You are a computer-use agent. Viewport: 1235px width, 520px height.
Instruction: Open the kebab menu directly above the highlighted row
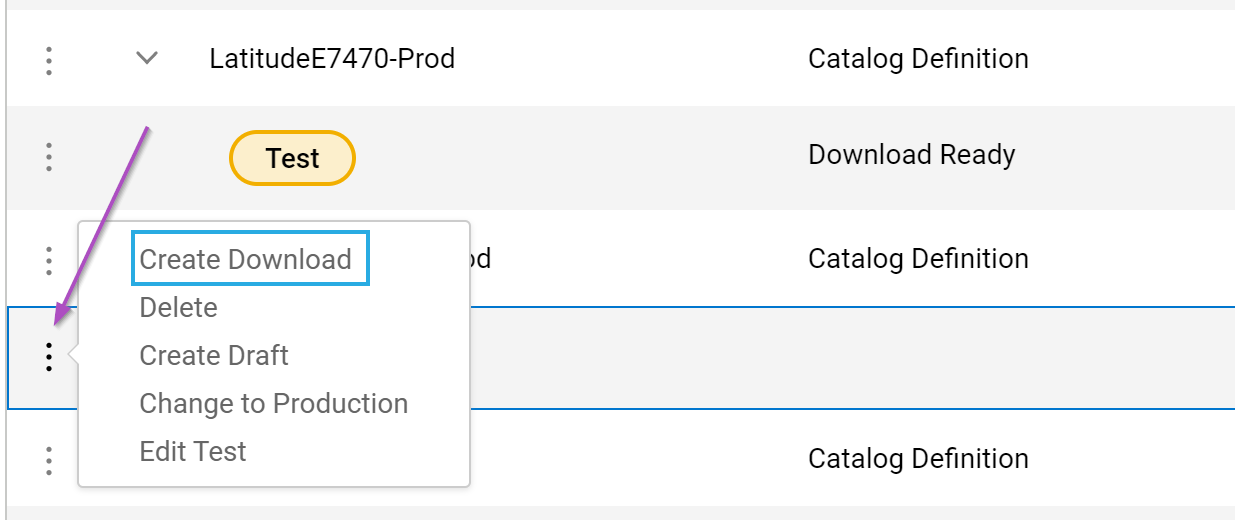tap(48, 260)
